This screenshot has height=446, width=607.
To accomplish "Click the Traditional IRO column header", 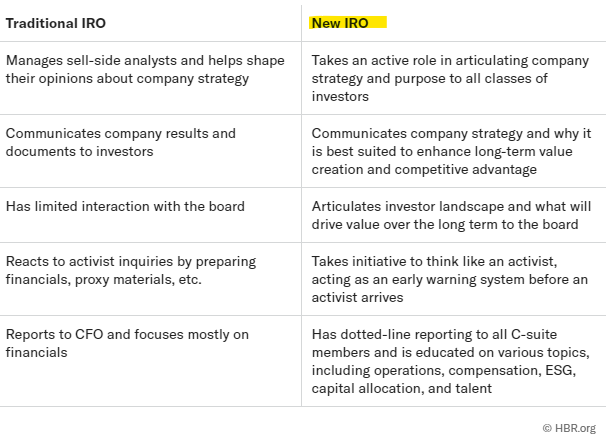I will pos(56,23).
